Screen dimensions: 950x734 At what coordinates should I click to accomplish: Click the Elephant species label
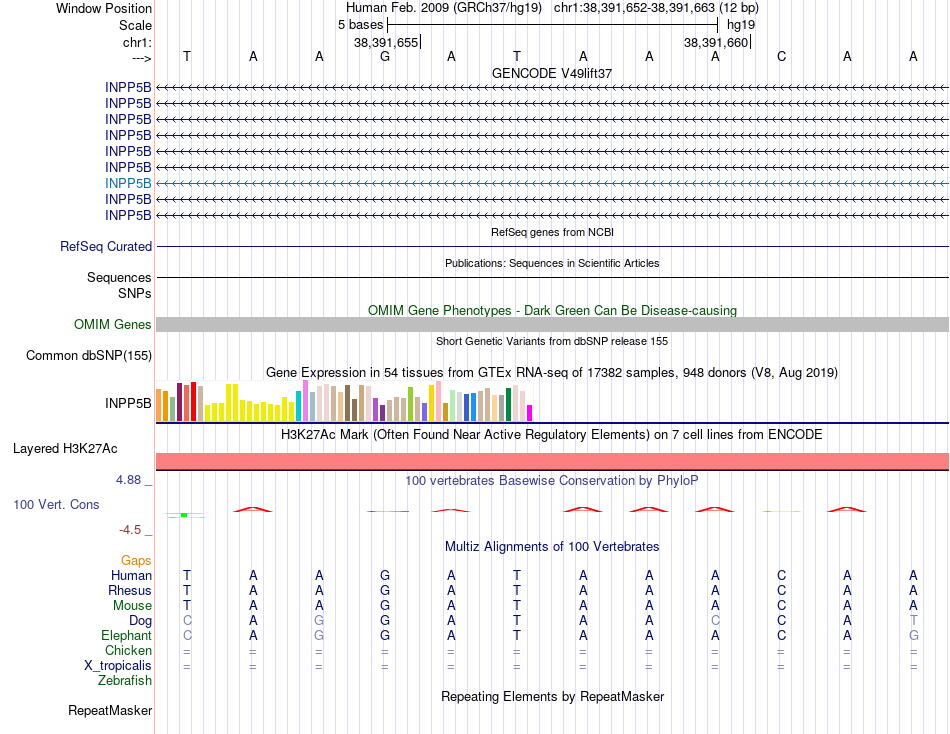click(x=127, y=635)
